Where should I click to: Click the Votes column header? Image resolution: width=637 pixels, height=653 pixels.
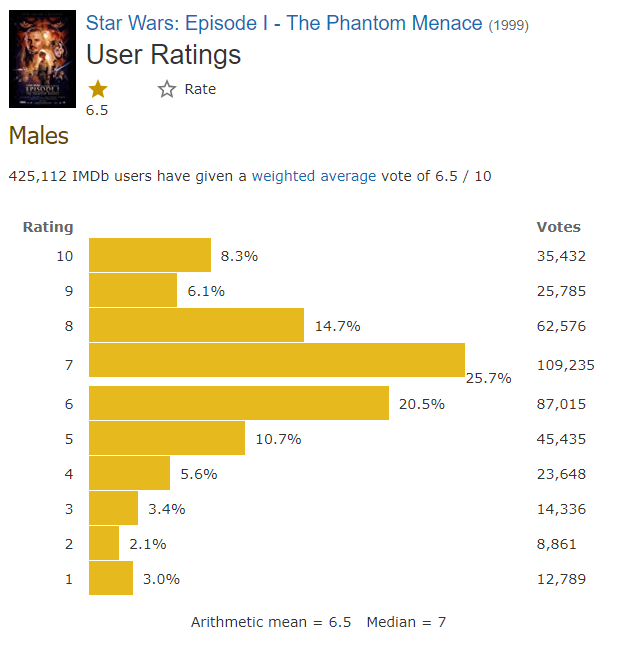[x=558, y=227]
